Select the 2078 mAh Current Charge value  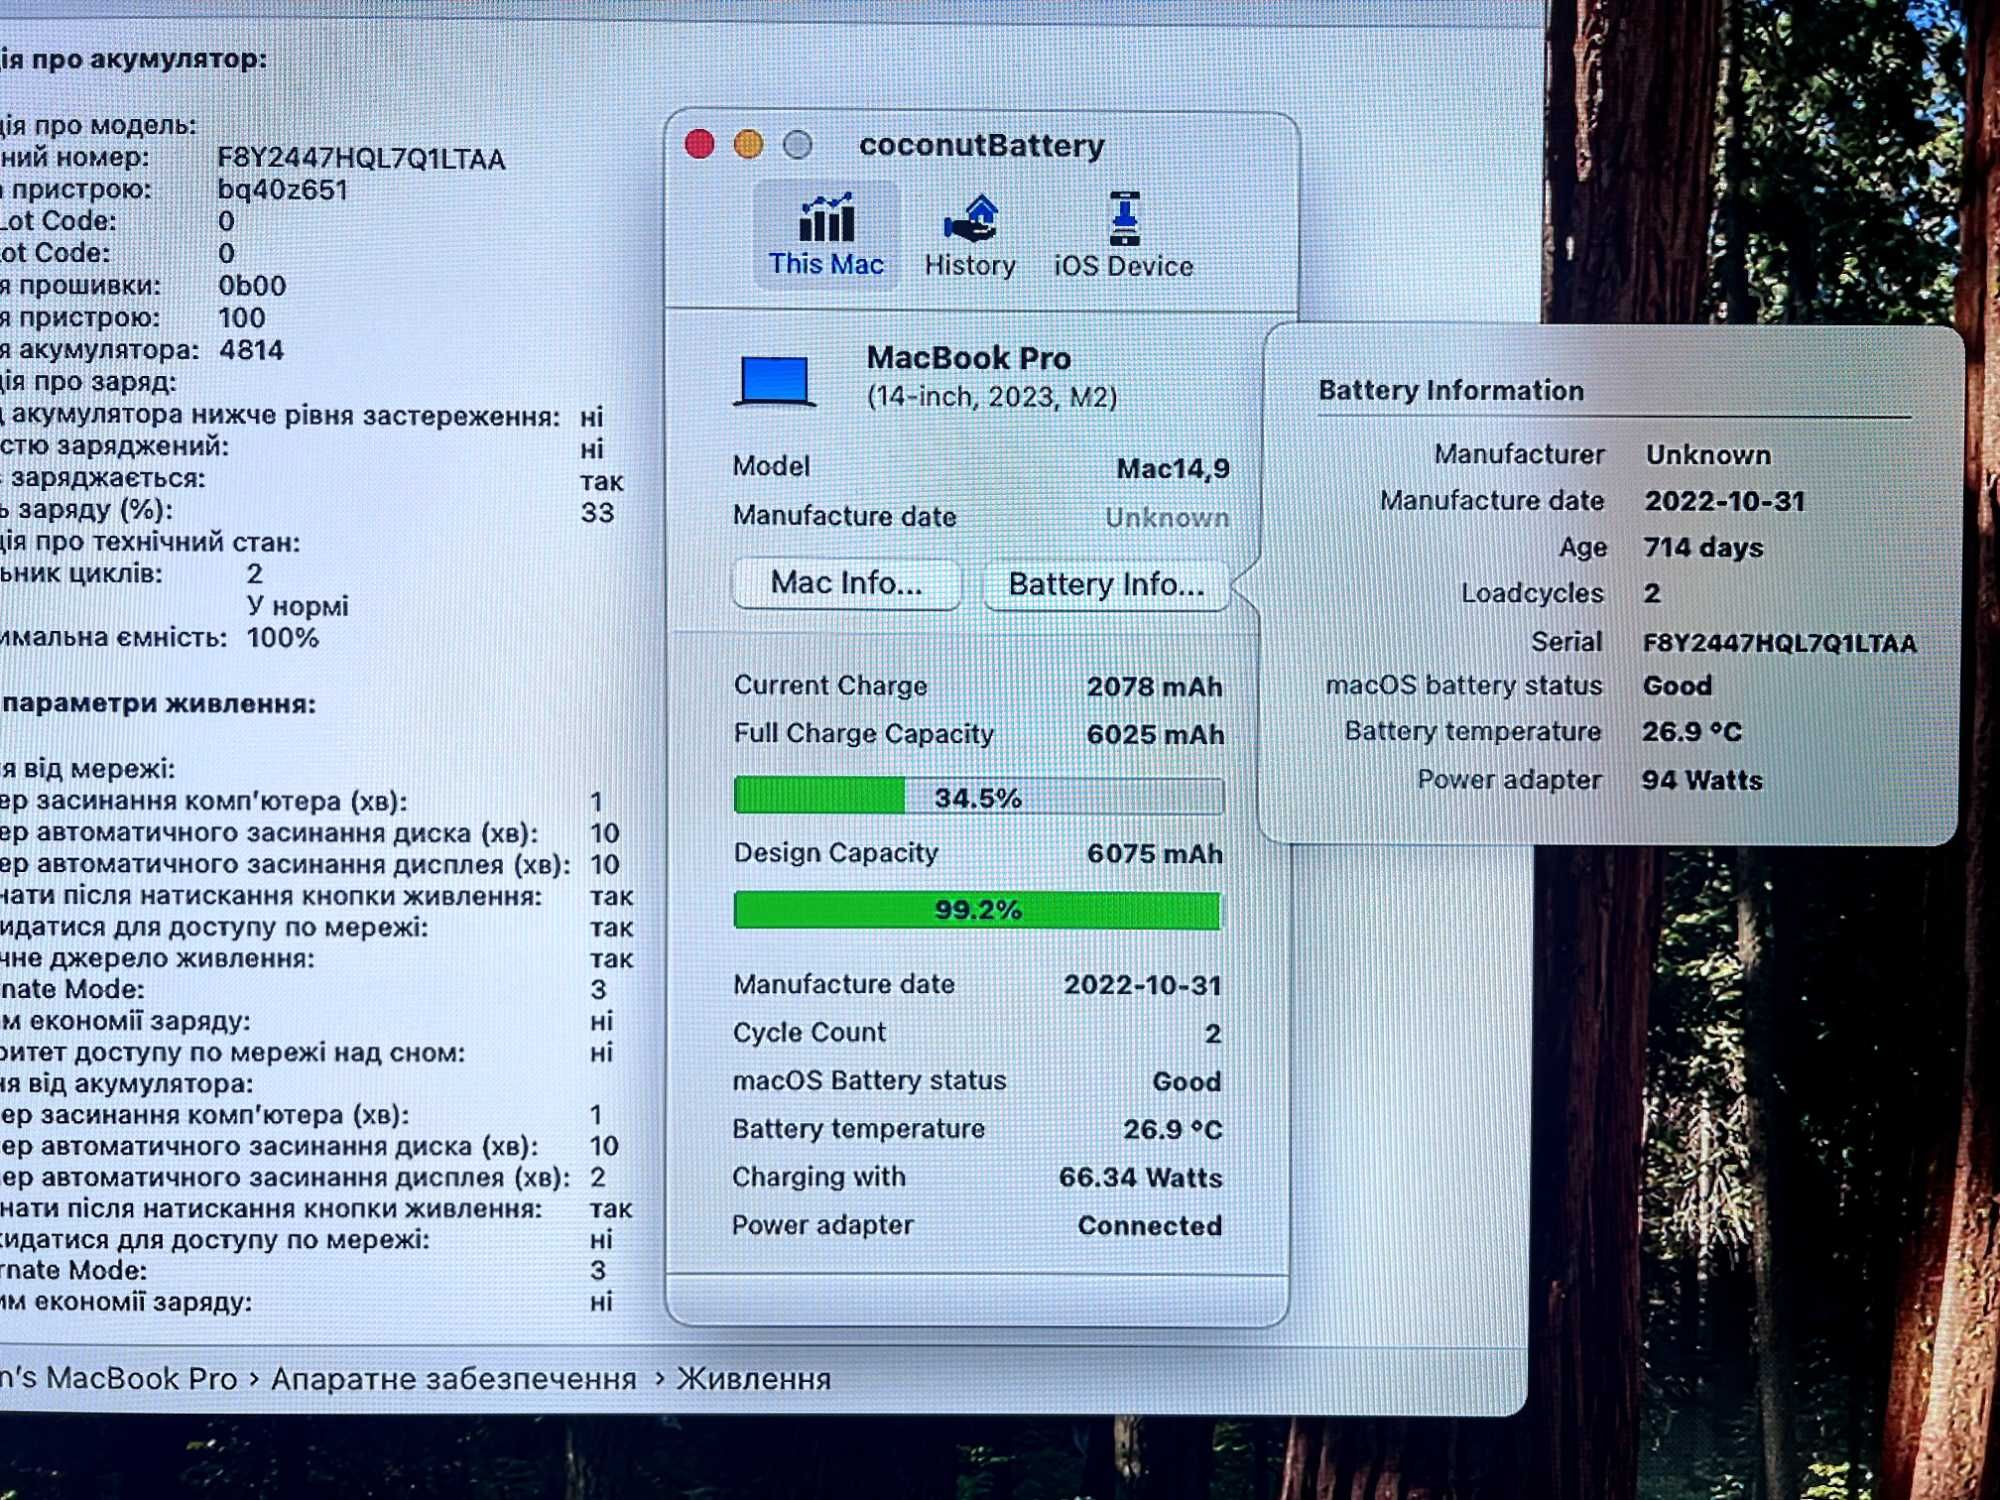click(1154, 687)
